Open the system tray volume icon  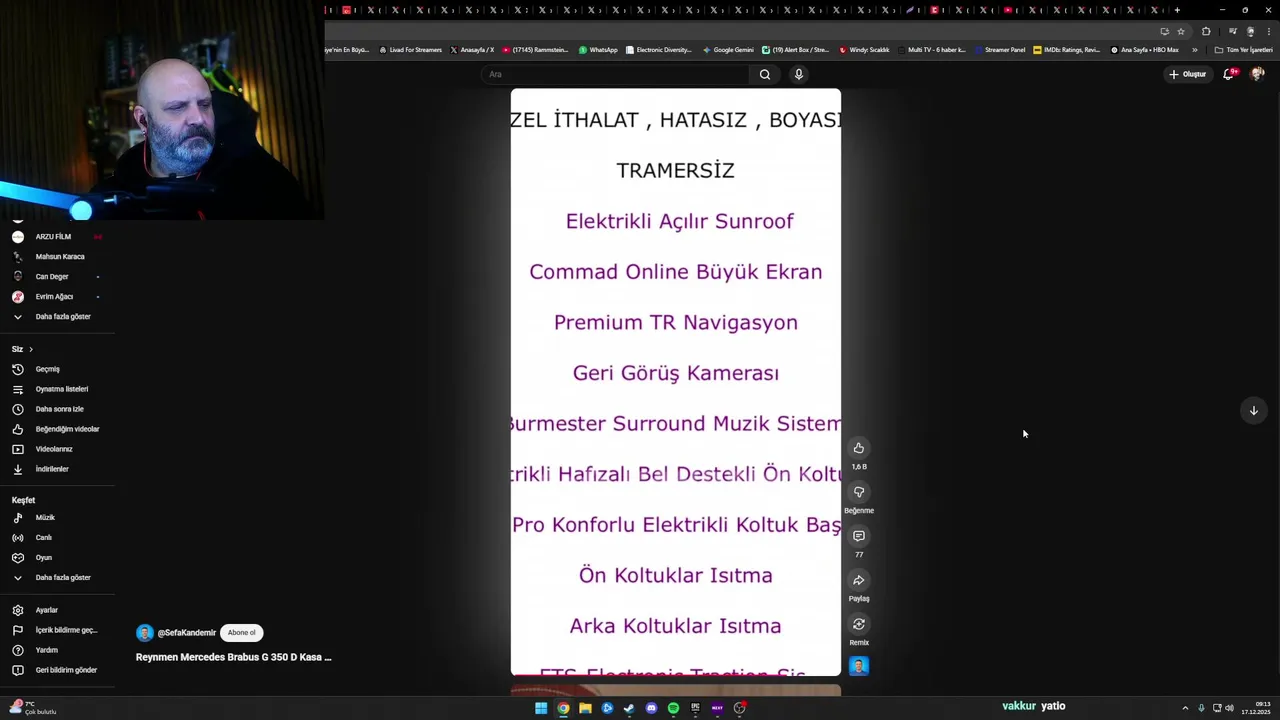click(x=1229, y=708)
